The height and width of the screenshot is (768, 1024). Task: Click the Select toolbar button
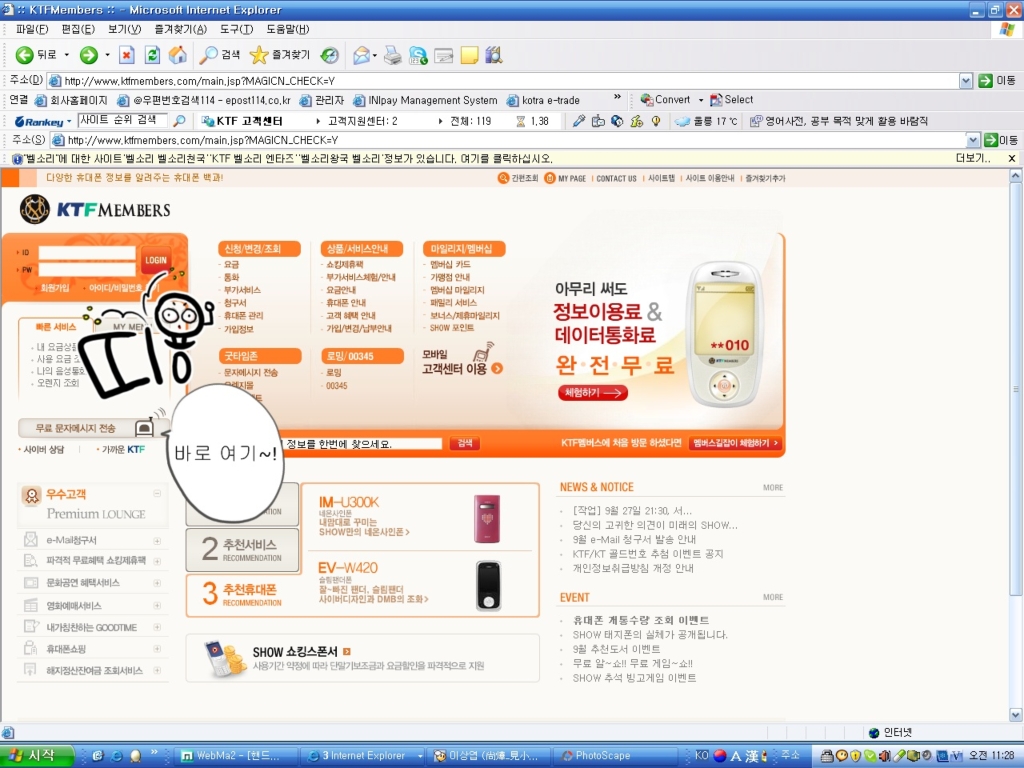point(731,100)
